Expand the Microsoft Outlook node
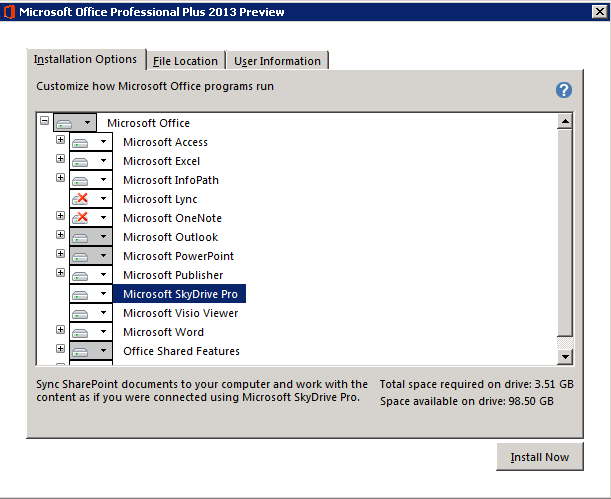The image size is (611, 499). (60, 235)
